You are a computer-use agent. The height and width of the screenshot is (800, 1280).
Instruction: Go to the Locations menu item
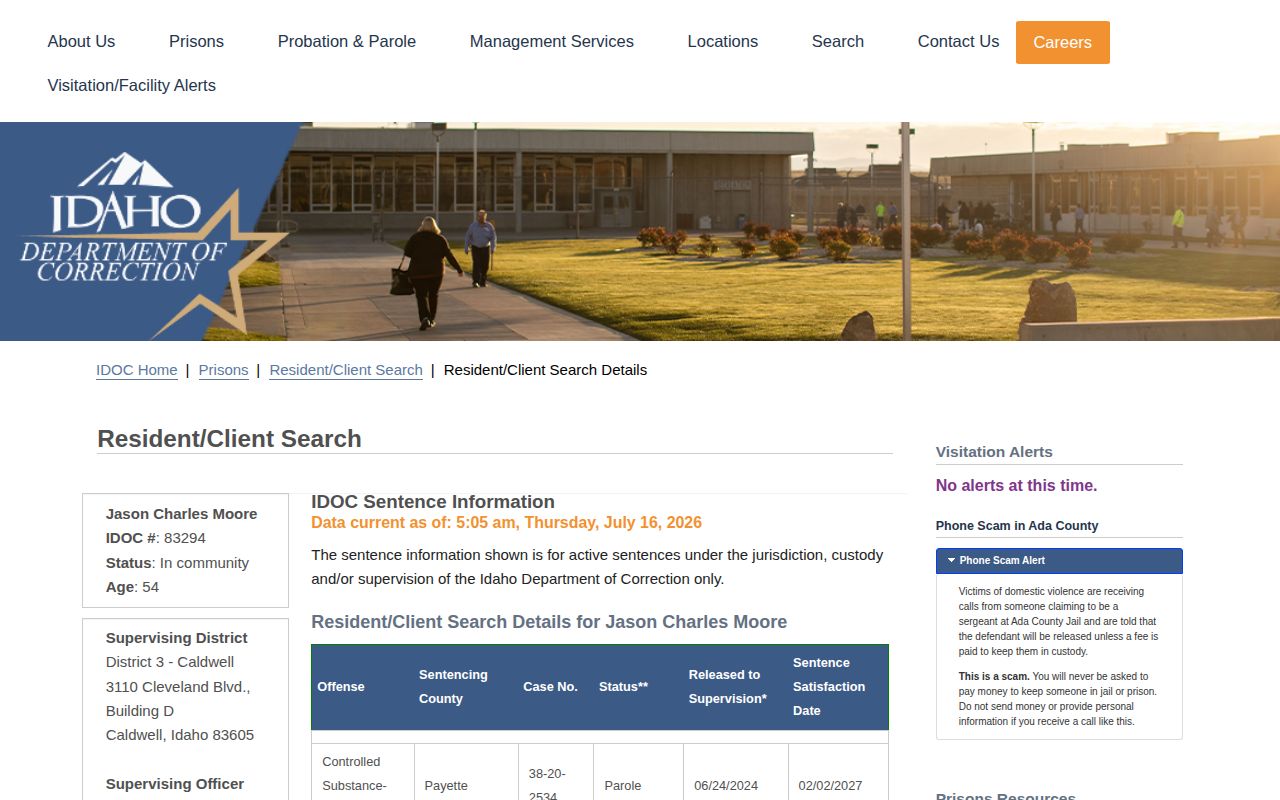[x=723, y=42]
